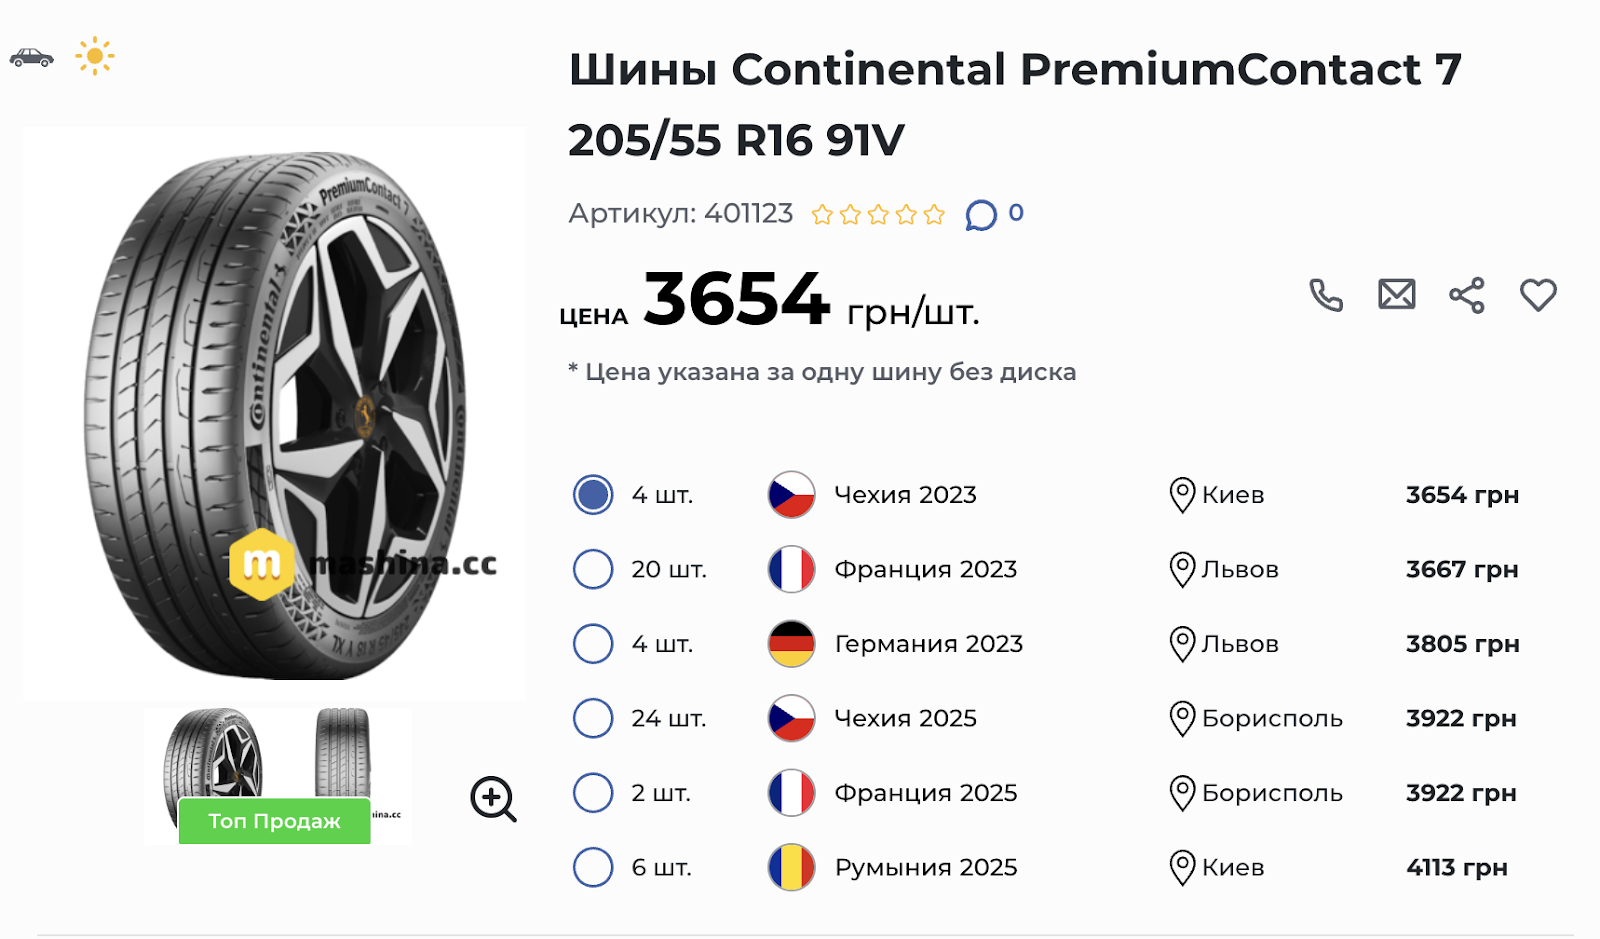
Task: Select the Чехия 2025 radio option
Action: pyautogui.click(x=593, y=718)
